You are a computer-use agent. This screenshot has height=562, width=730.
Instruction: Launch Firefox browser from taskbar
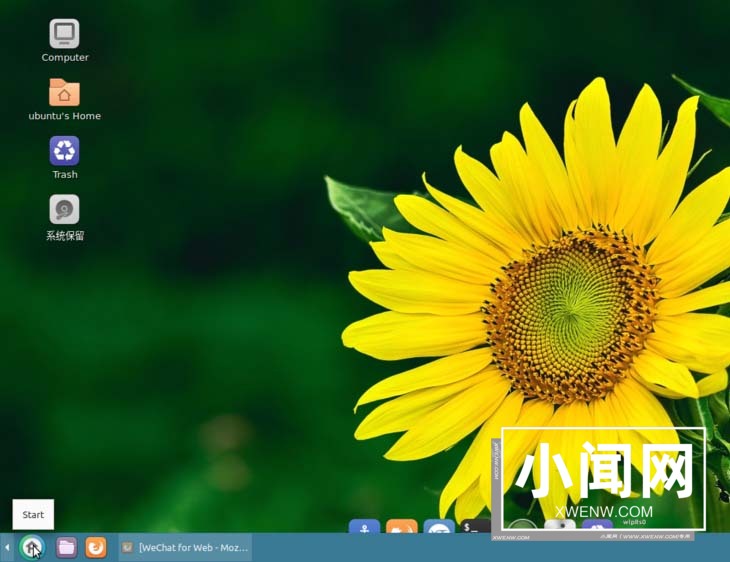pyautogui.click(x=96, y=547)
